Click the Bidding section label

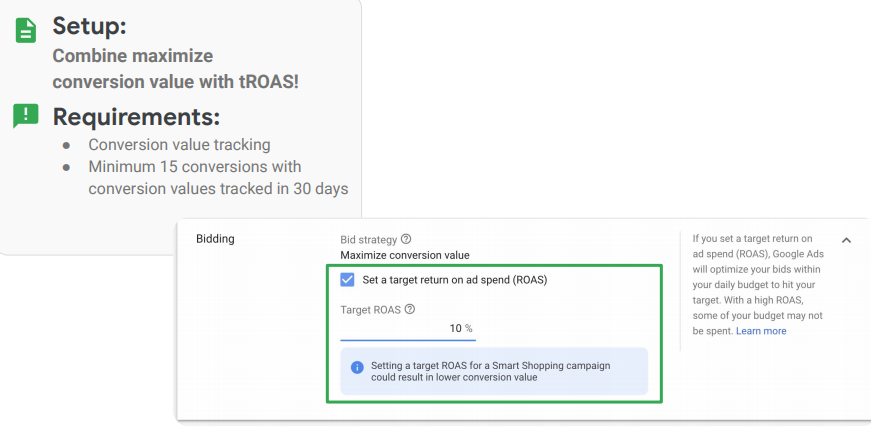[215, 239]
